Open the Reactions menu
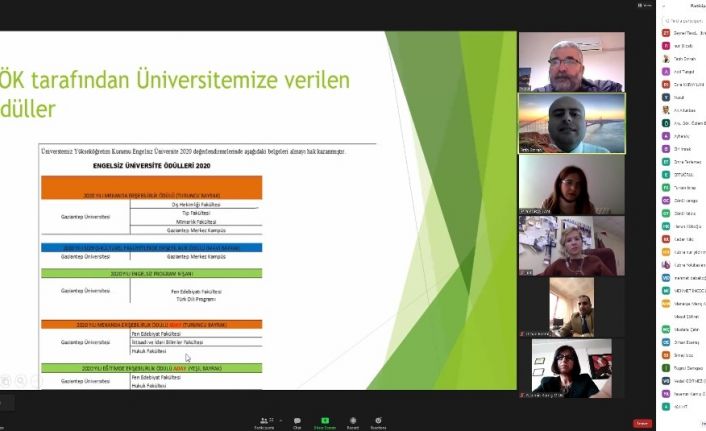 point(379,421)
